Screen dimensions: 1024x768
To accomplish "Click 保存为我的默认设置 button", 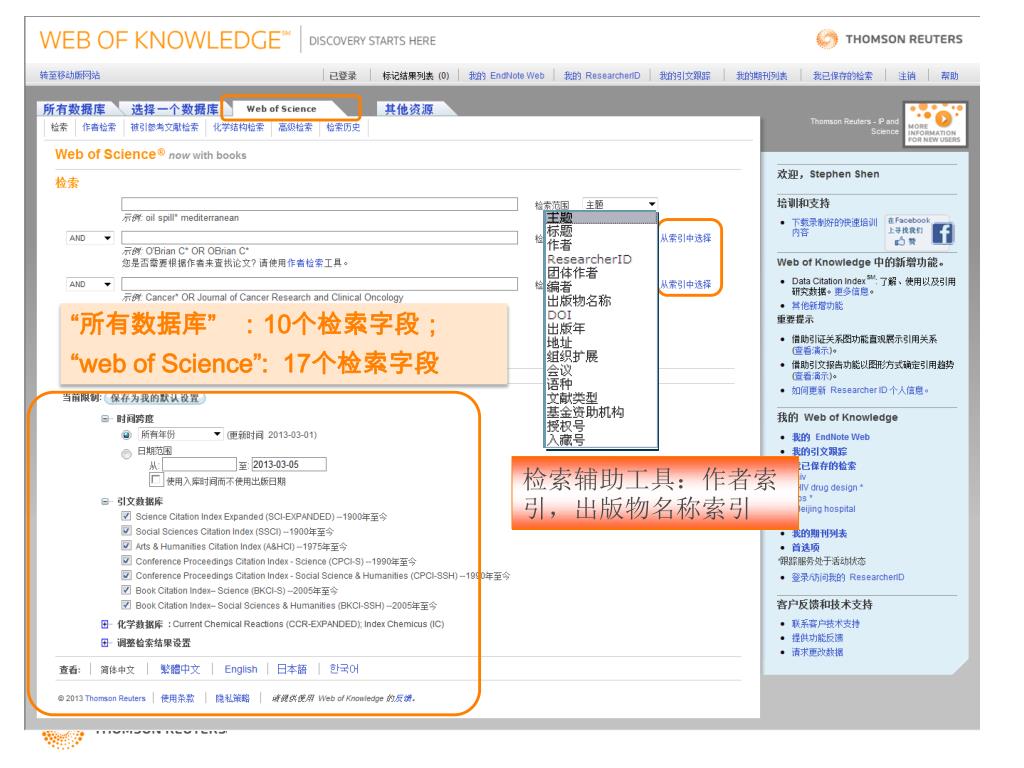I will (155, 398).
